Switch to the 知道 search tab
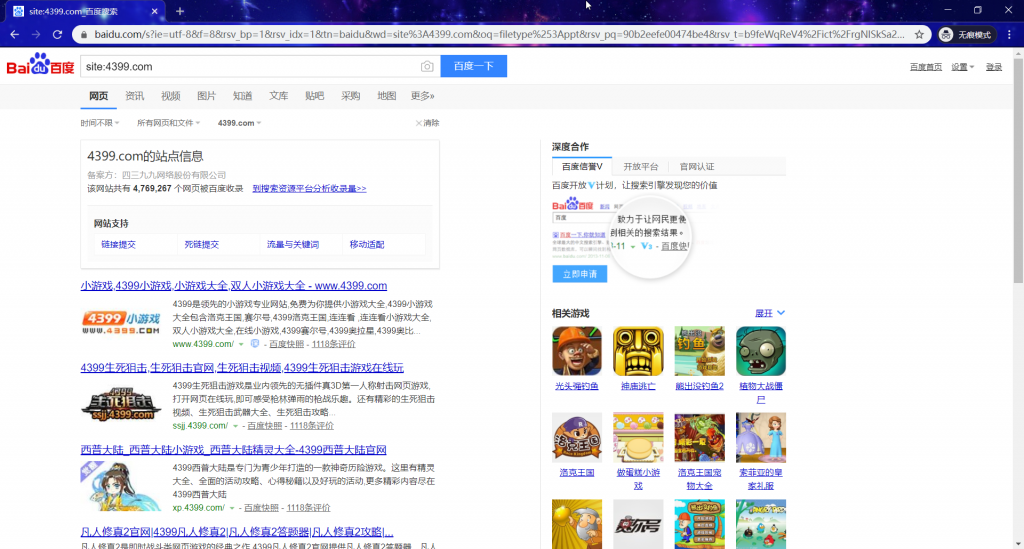This screenshot has width=1024, height=549. pos(242,96)
